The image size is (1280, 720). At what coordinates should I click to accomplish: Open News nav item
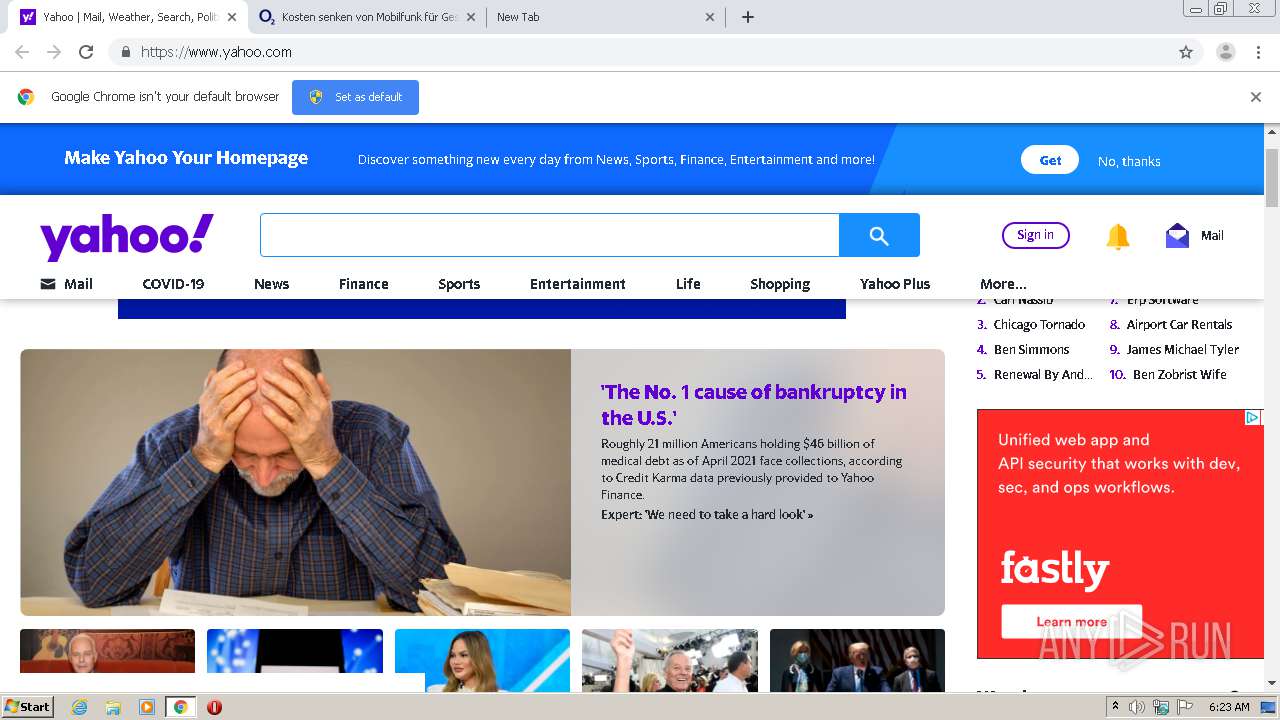click(x=271, y=284)
